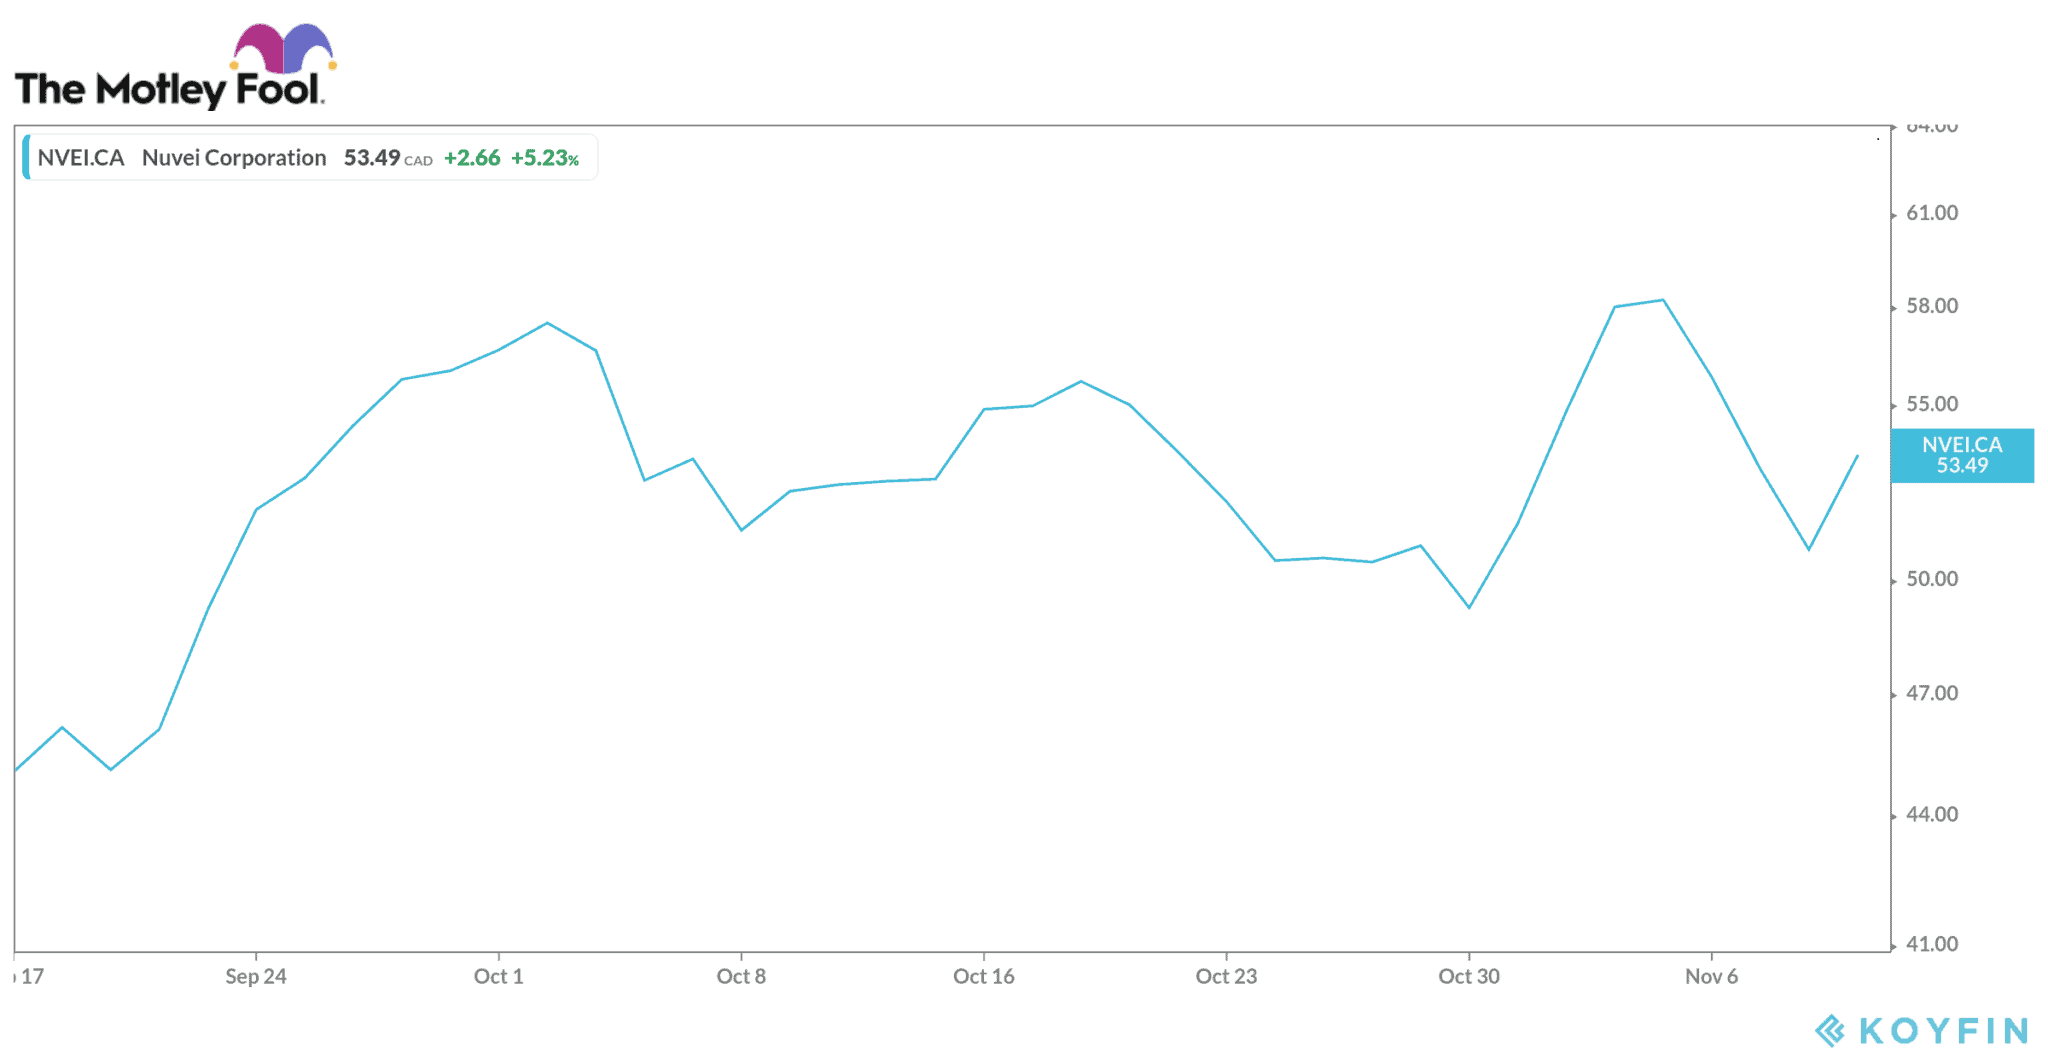Click the Oct 1 date label
Viewport: 2048px width, 1058px height.
pos(498,976)
